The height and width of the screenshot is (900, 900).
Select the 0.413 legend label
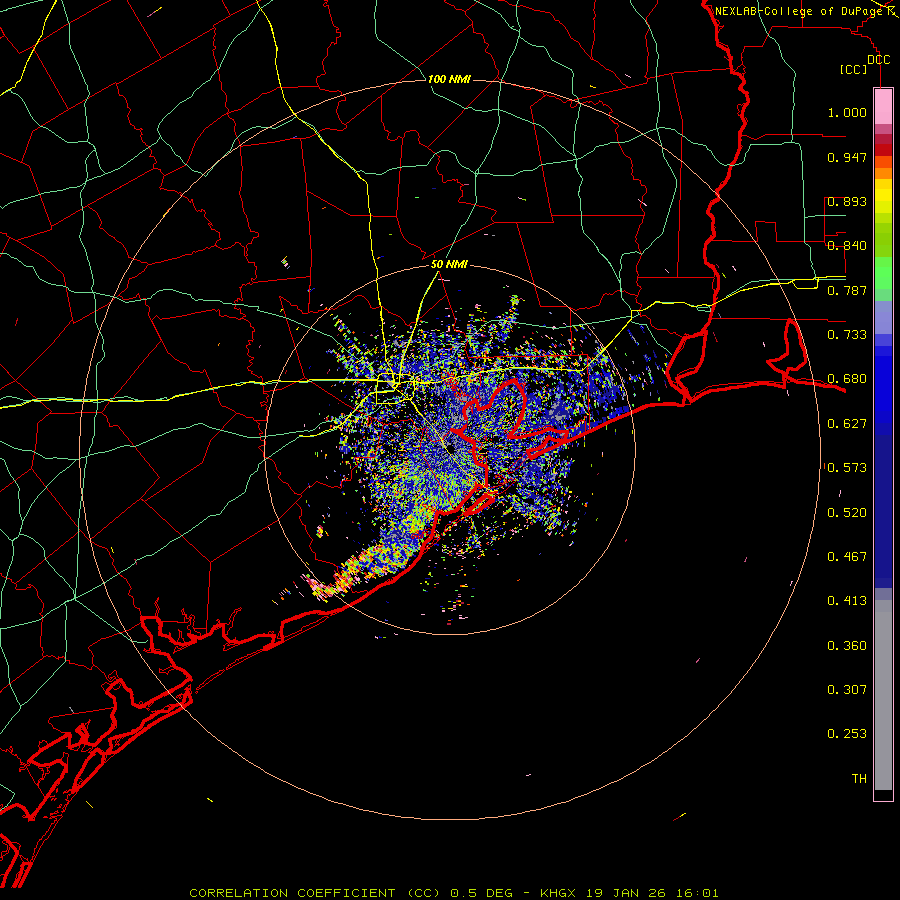847,601
